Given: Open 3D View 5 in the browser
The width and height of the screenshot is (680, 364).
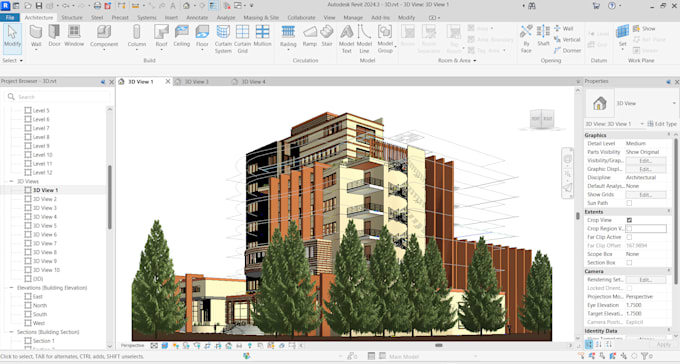Looking at the screenshot, I should 45,226.
